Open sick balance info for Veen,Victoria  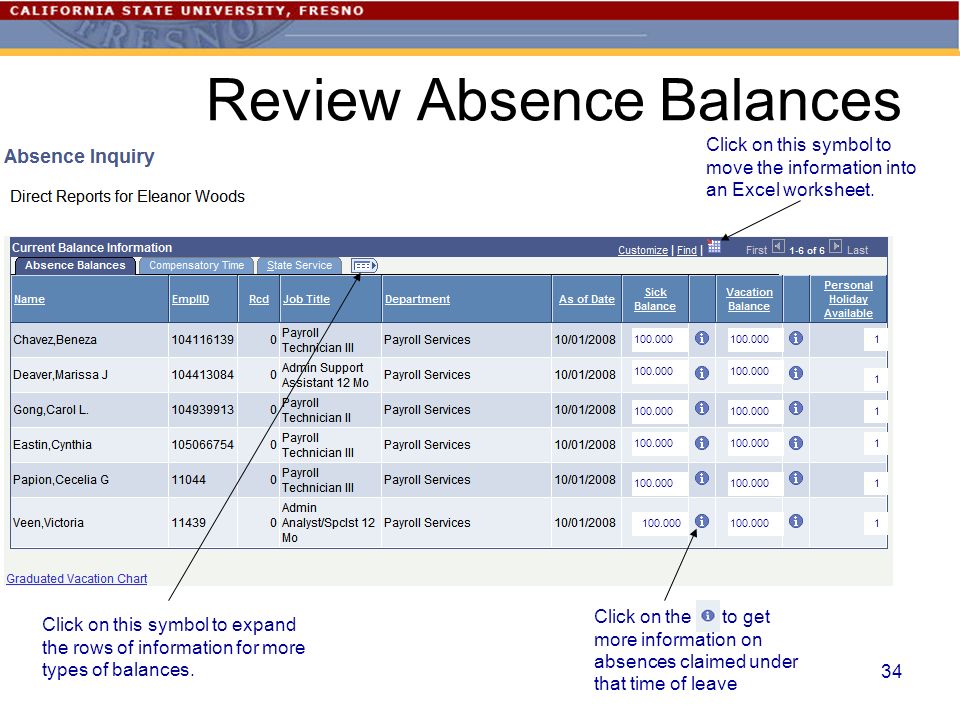pyautogui.click(x=702, y=521)
